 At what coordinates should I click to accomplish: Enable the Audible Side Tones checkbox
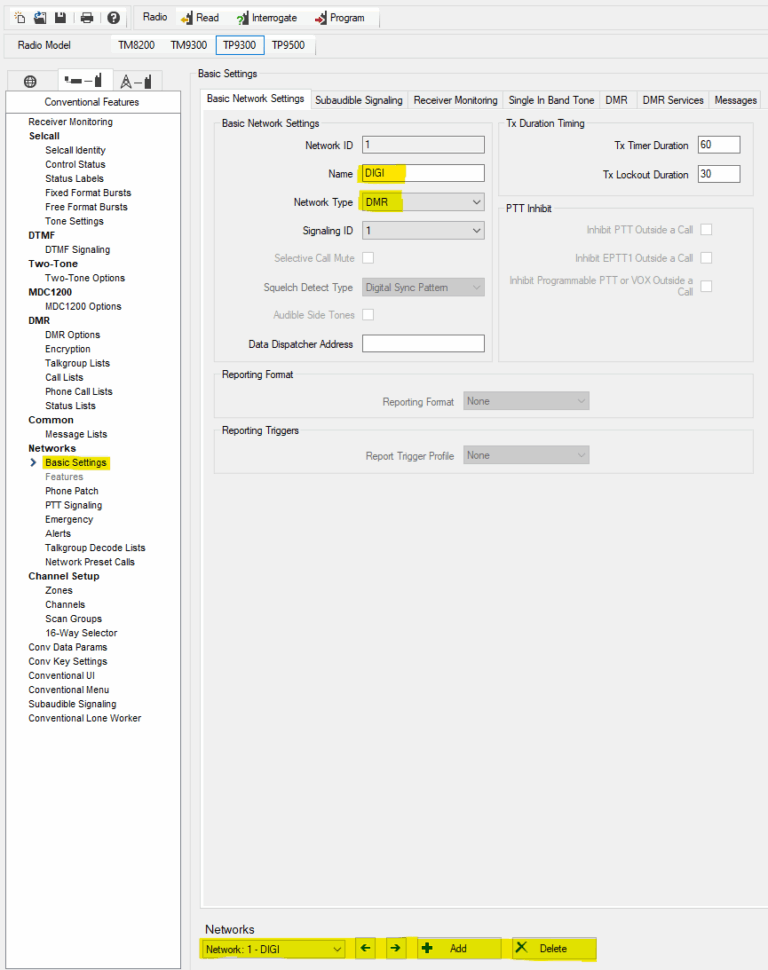click(x=368, y=315)
